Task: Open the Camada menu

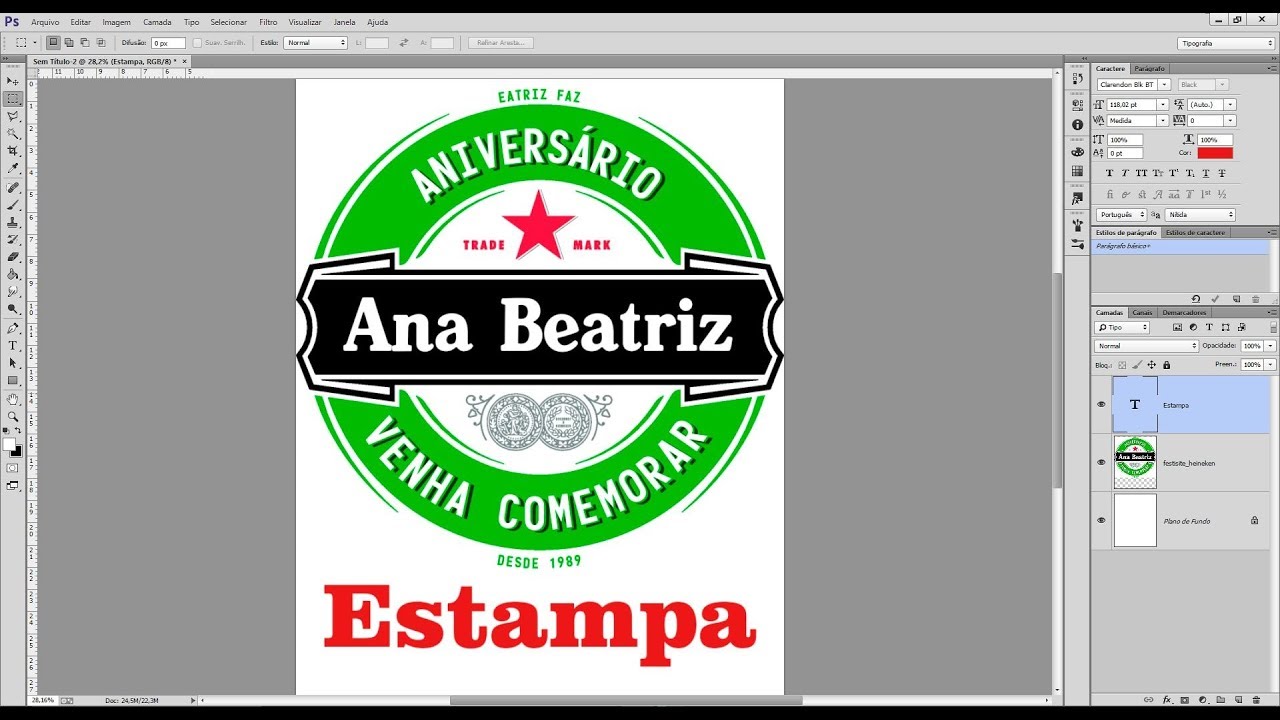Action: point(157,22)
